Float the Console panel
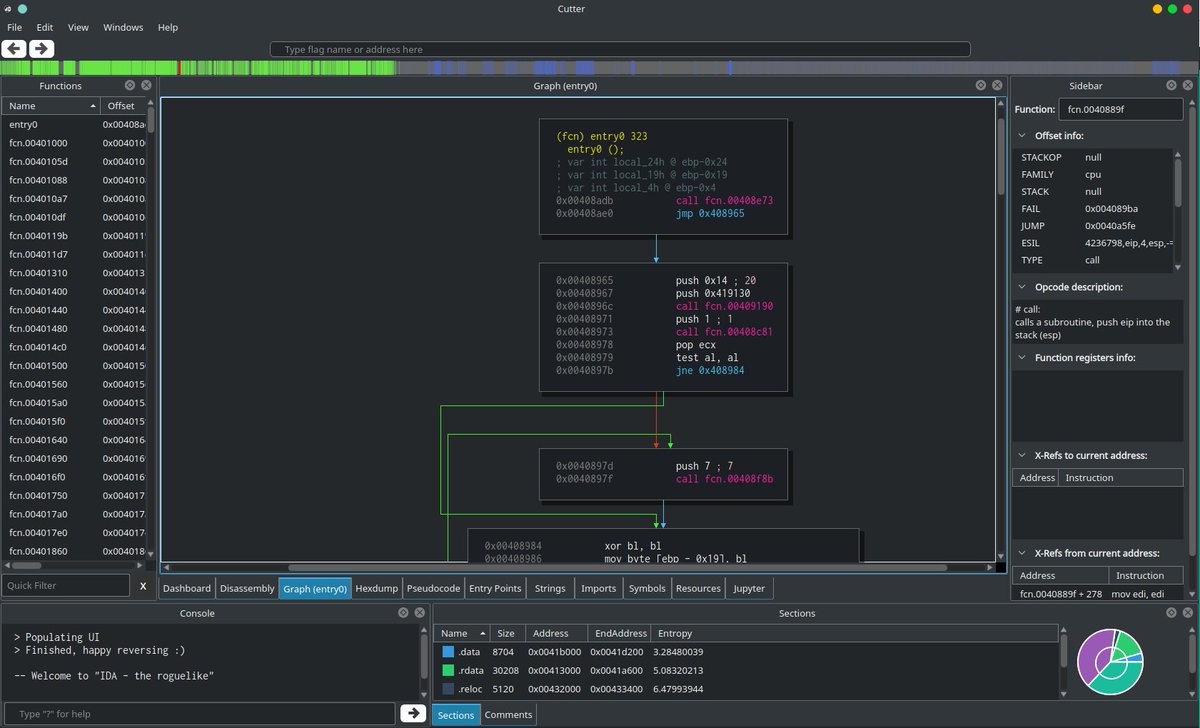This screenshot has height=728, width=1200. pyautogui.click(x=404, y=613)
